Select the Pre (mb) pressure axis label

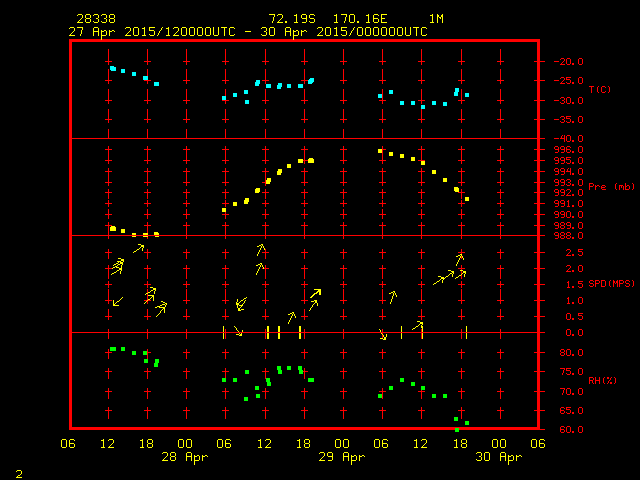611,187
